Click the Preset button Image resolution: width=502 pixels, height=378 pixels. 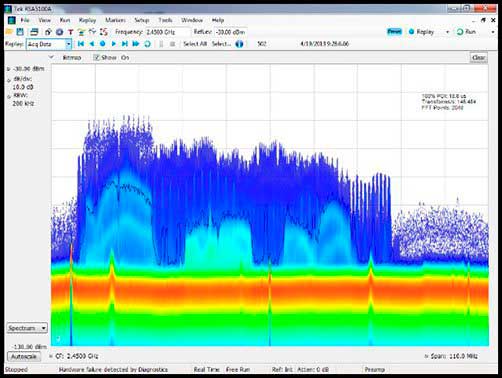pos(394,32)
